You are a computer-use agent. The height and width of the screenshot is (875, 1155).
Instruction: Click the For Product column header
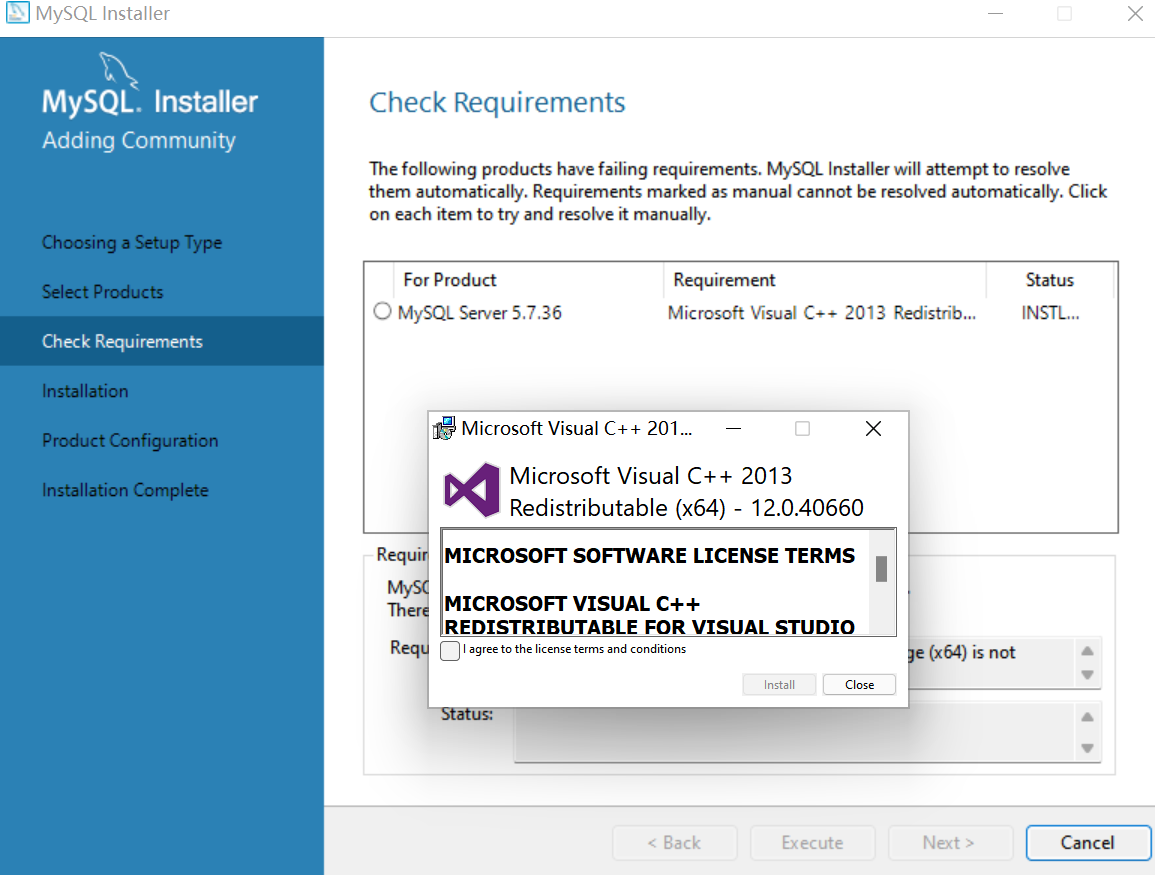[x=528, y=280]
